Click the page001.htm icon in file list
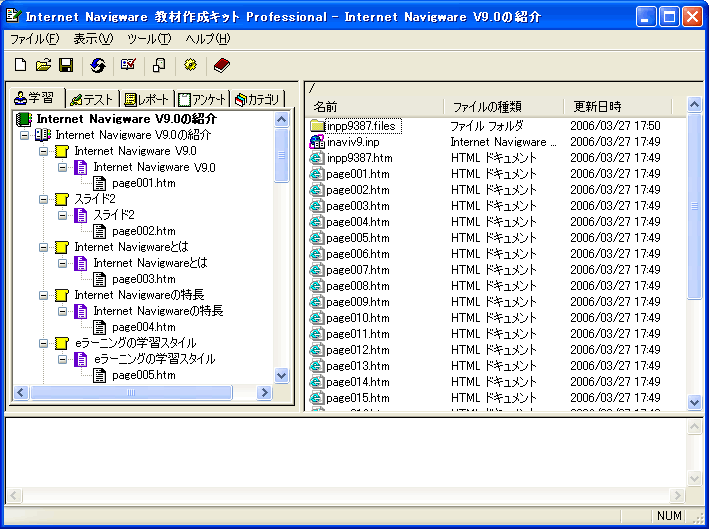This screenshot has height=529, width=709. tap(317, 174)
